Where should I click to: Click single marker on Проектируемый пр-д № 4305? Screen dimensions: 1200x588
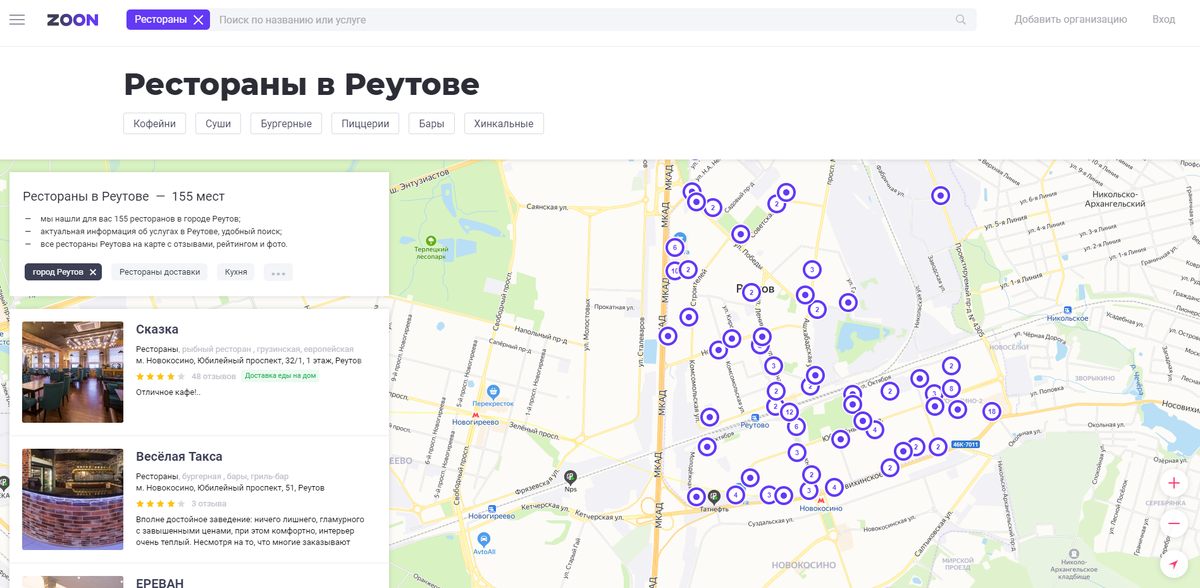pos(940,196)
